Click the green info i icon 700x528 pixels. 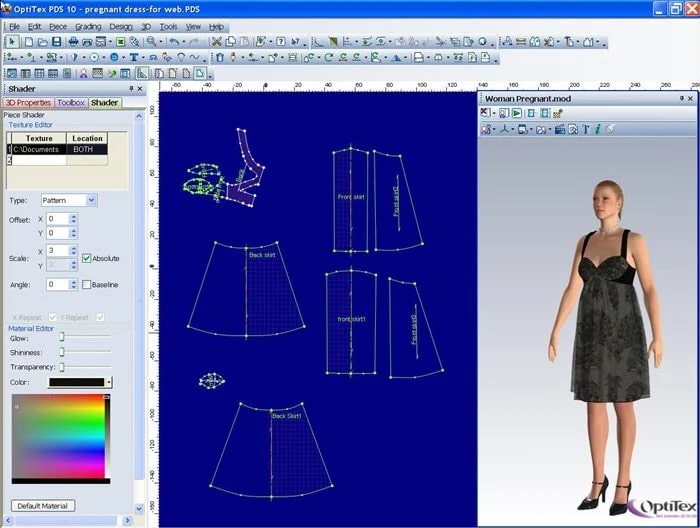(598, 129)
